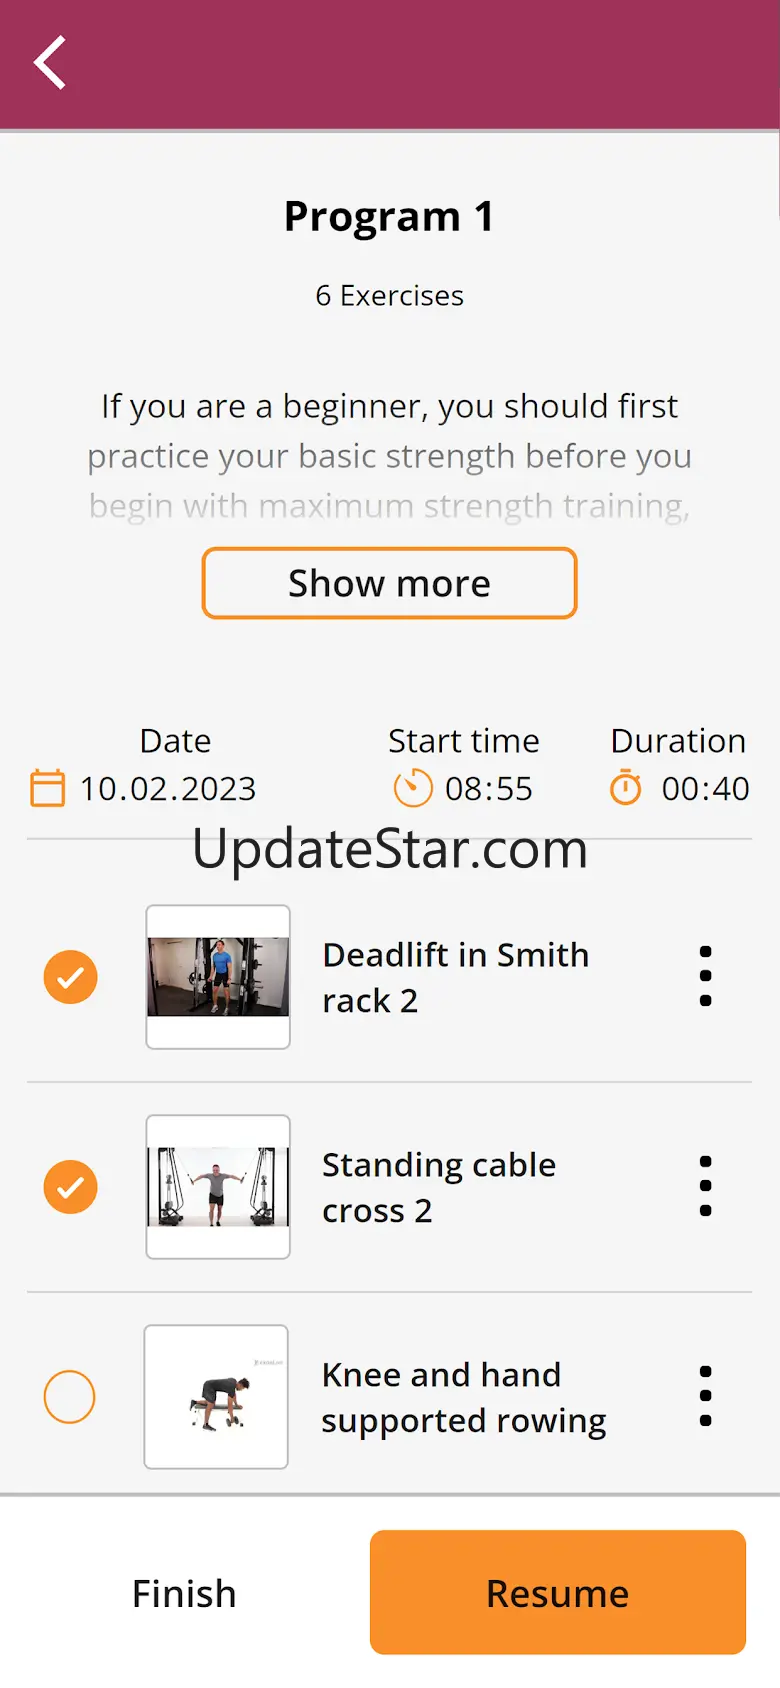Select the date value 10.02.2023
Image resolution: width=780 pixels, height=1688 pixels.
(x=168, y=789)
